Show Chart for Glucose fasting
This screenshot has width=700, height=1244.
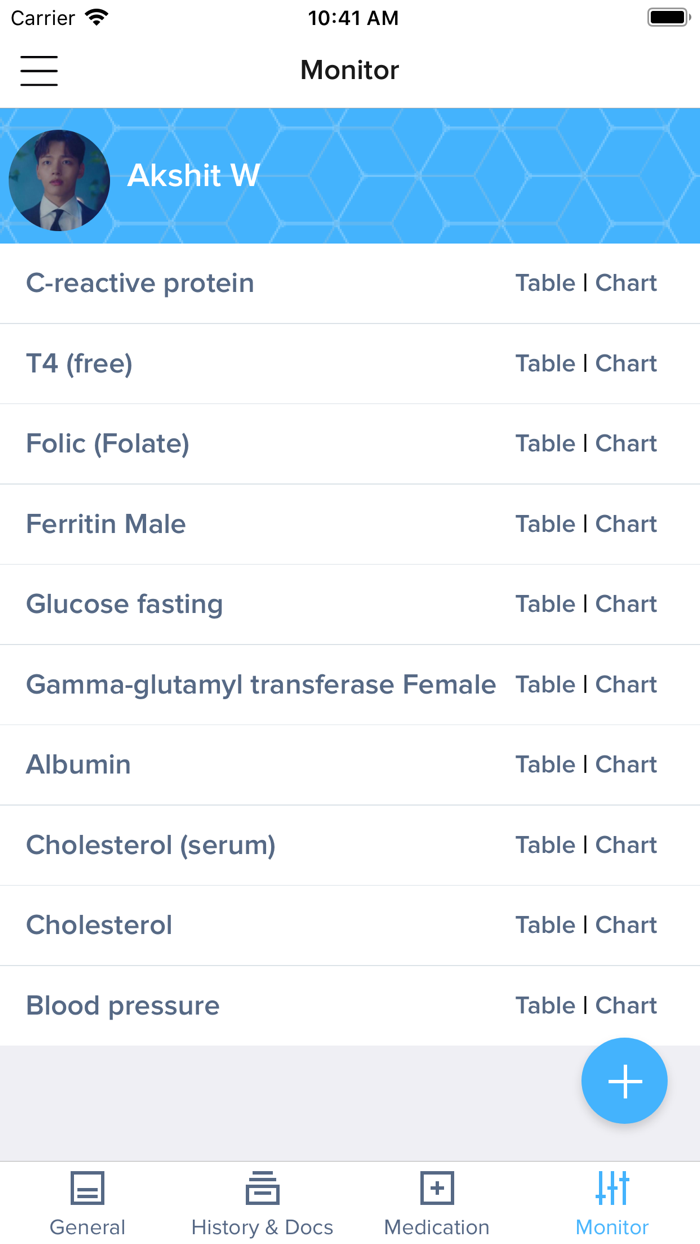click(x=626, y=604)
